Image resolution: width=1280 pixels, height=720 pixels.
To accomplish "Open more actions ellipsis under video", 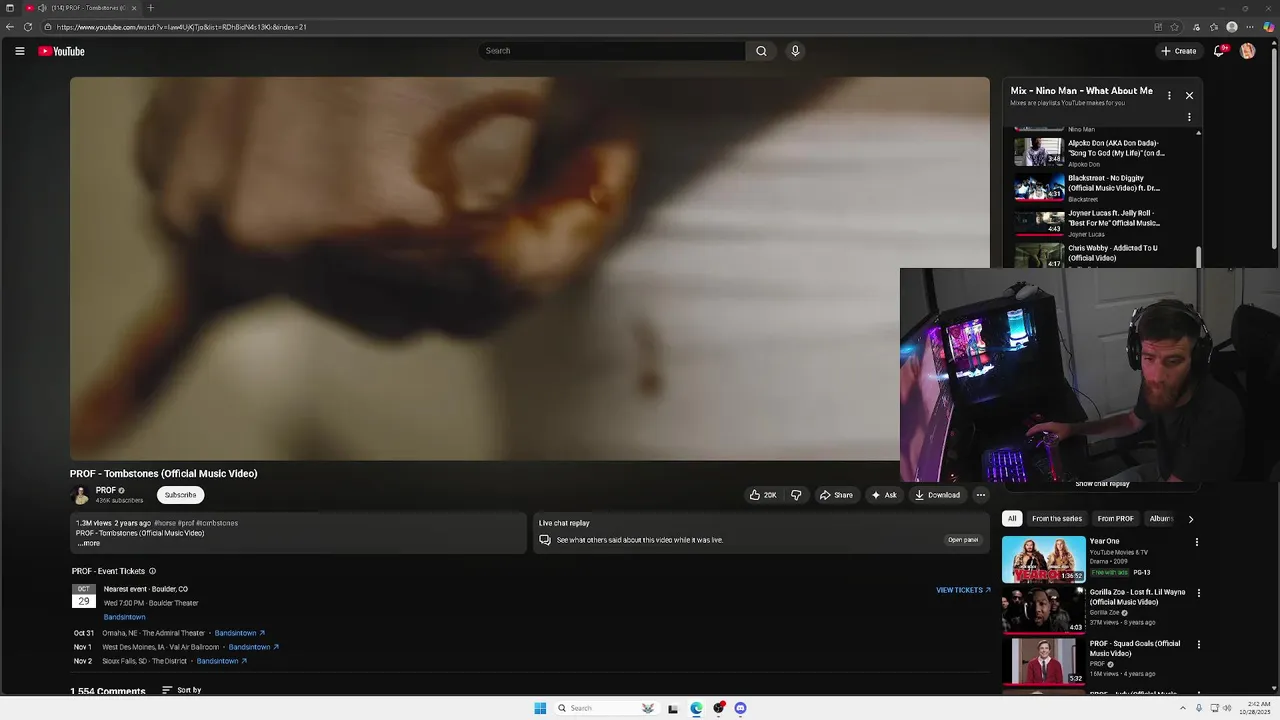I will tap(981, 495).
